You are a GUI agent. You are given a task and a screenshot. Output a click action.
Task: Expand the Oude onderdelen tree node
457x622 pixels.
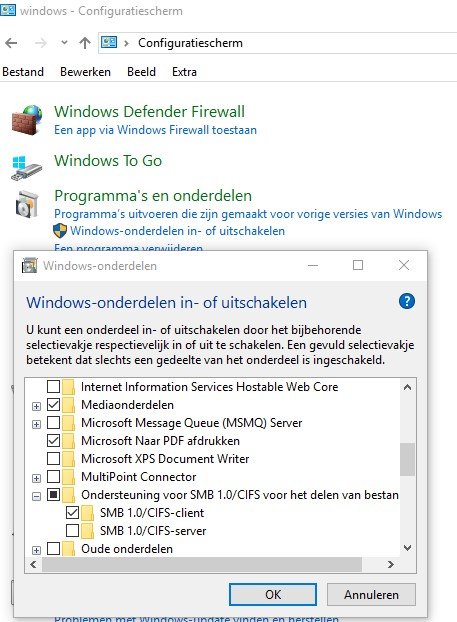pyautogui.click(x=36, y=550)
